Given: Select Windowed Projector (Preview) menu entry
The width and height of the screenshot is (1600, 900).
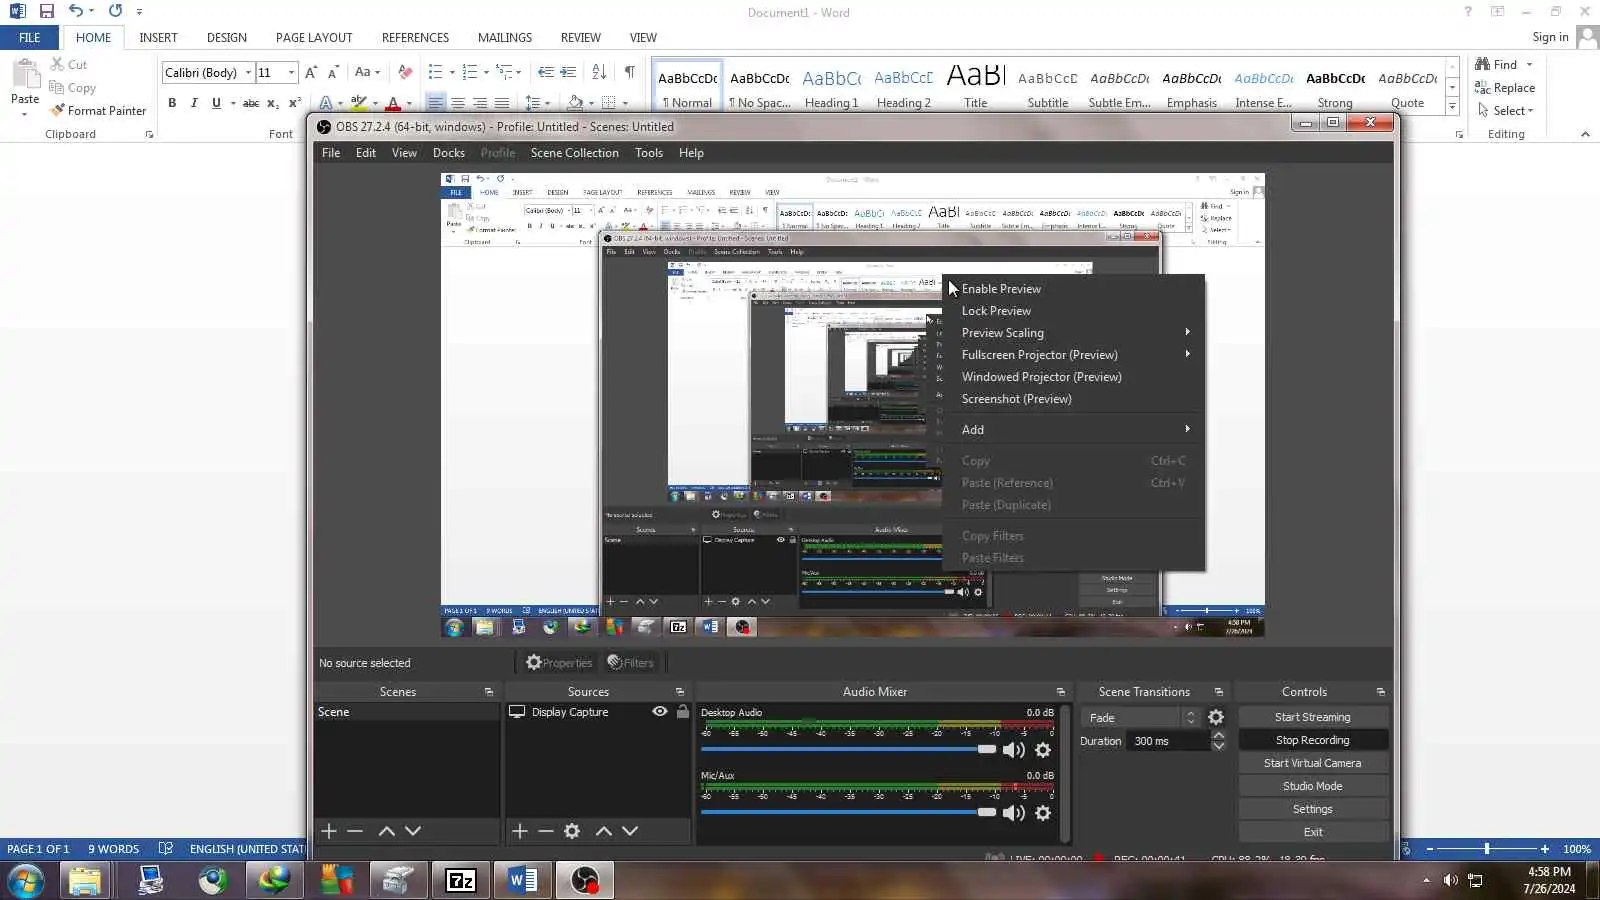Looking at the screenshot, I should (1073, 377).
